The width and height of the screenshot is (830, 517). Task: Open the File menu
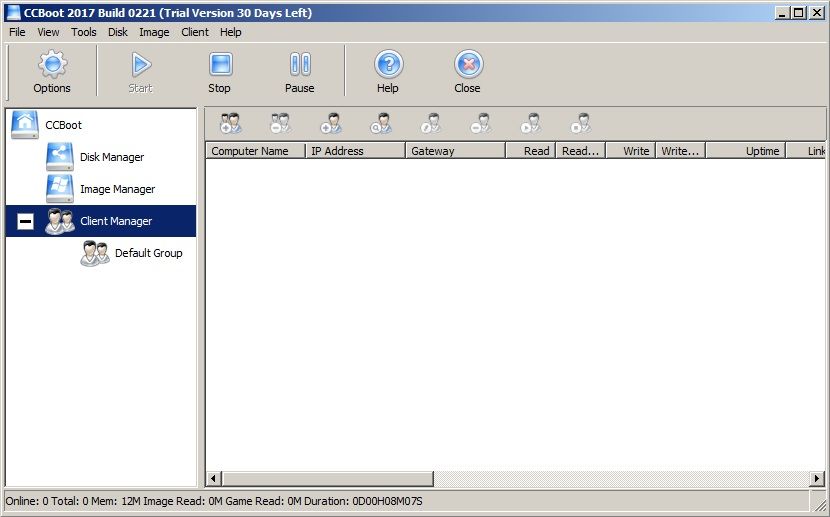coord(17,32)
